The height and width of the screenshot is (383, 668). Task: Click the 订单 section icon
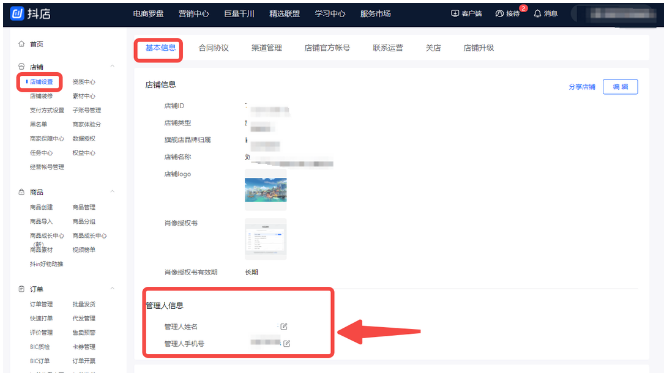coord(21,289)
